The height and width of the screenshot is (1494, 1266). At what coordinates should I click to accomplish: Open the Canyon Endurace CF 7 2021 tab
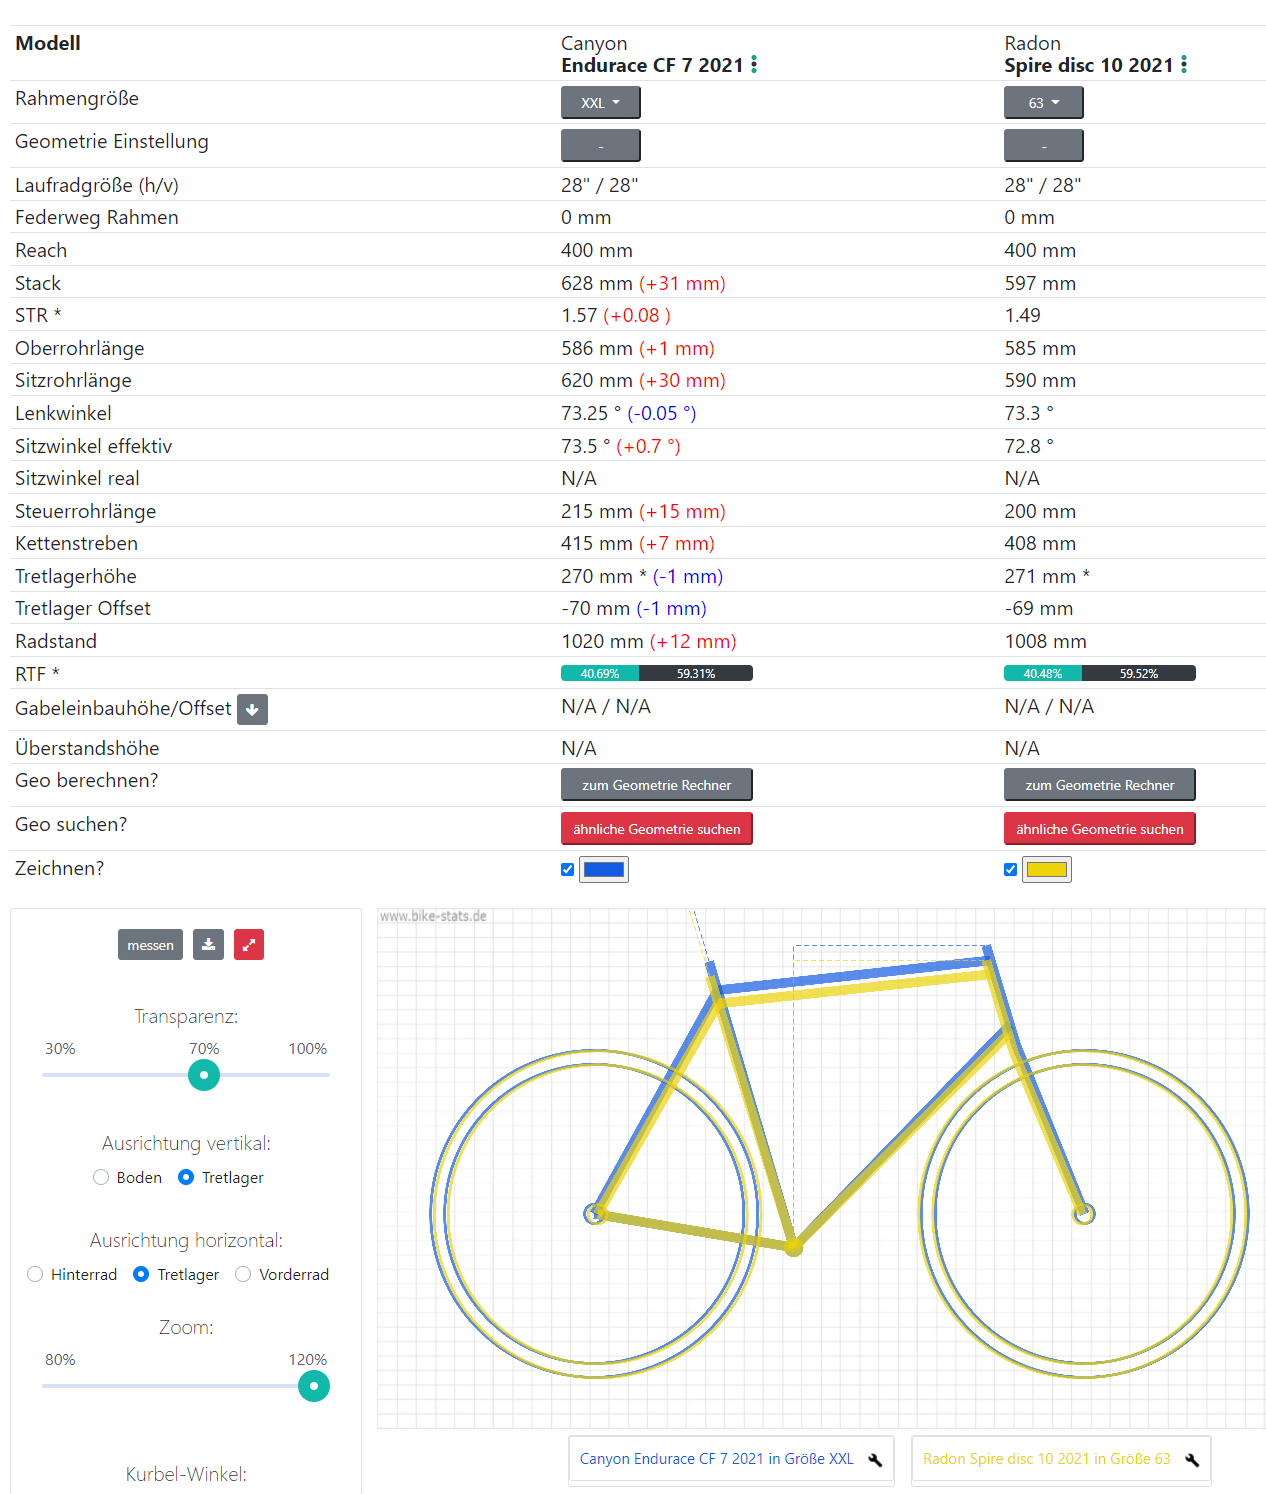(x=716, y=1459)
